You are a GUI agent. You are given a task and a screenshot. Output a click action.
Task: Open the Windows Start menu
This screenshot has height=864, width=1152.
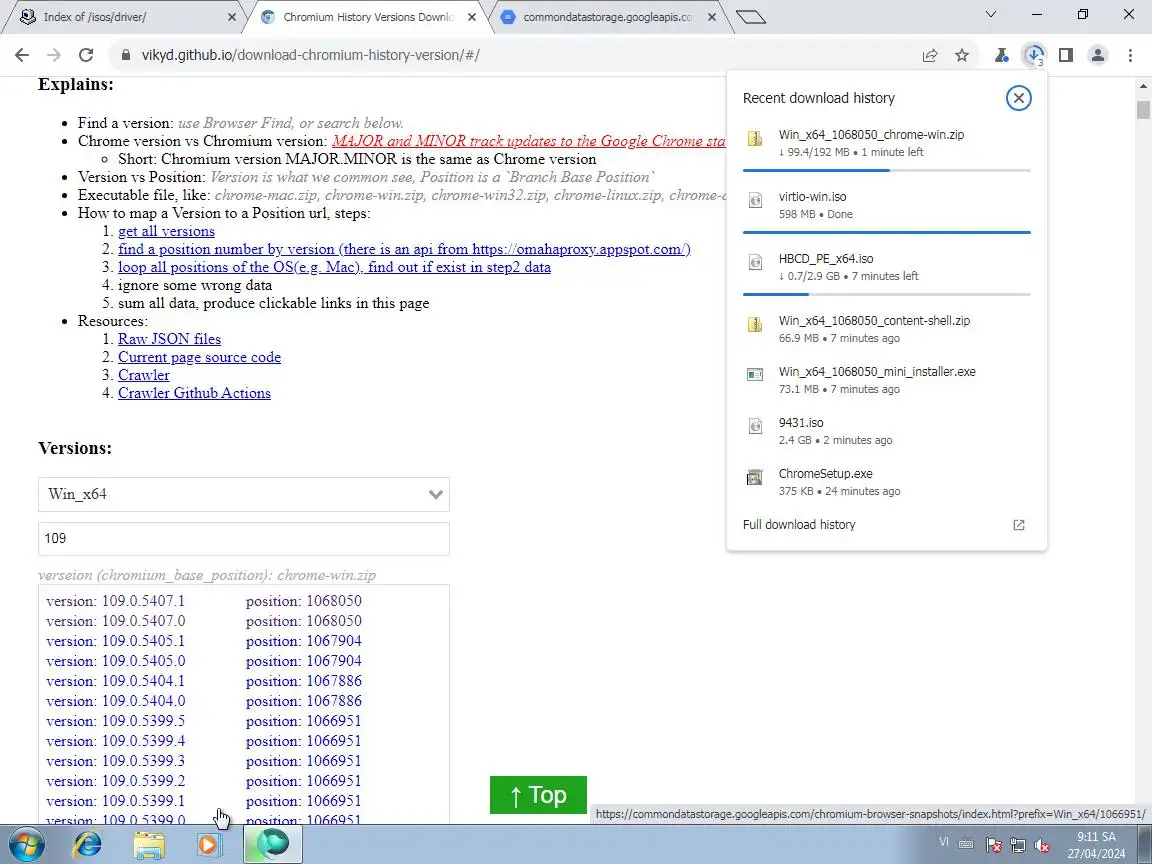[x=26, y=844]
